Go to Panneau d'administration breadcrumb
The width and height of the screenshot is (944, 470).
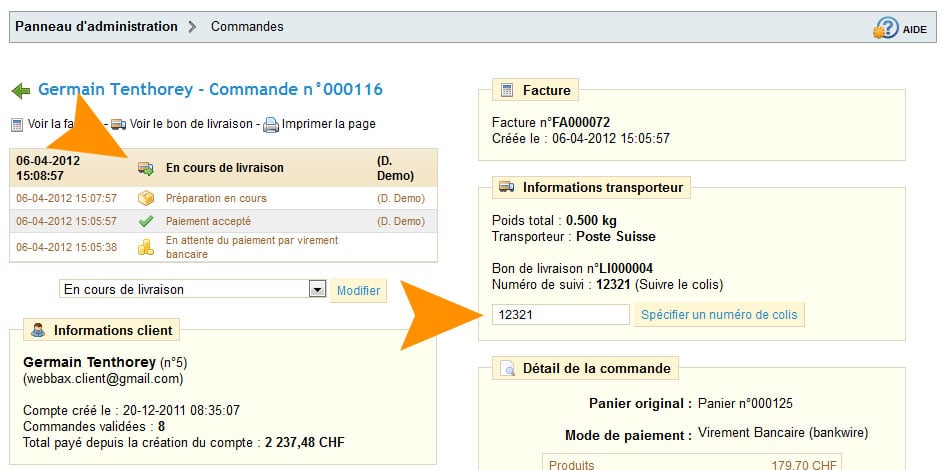click(96, 26)
